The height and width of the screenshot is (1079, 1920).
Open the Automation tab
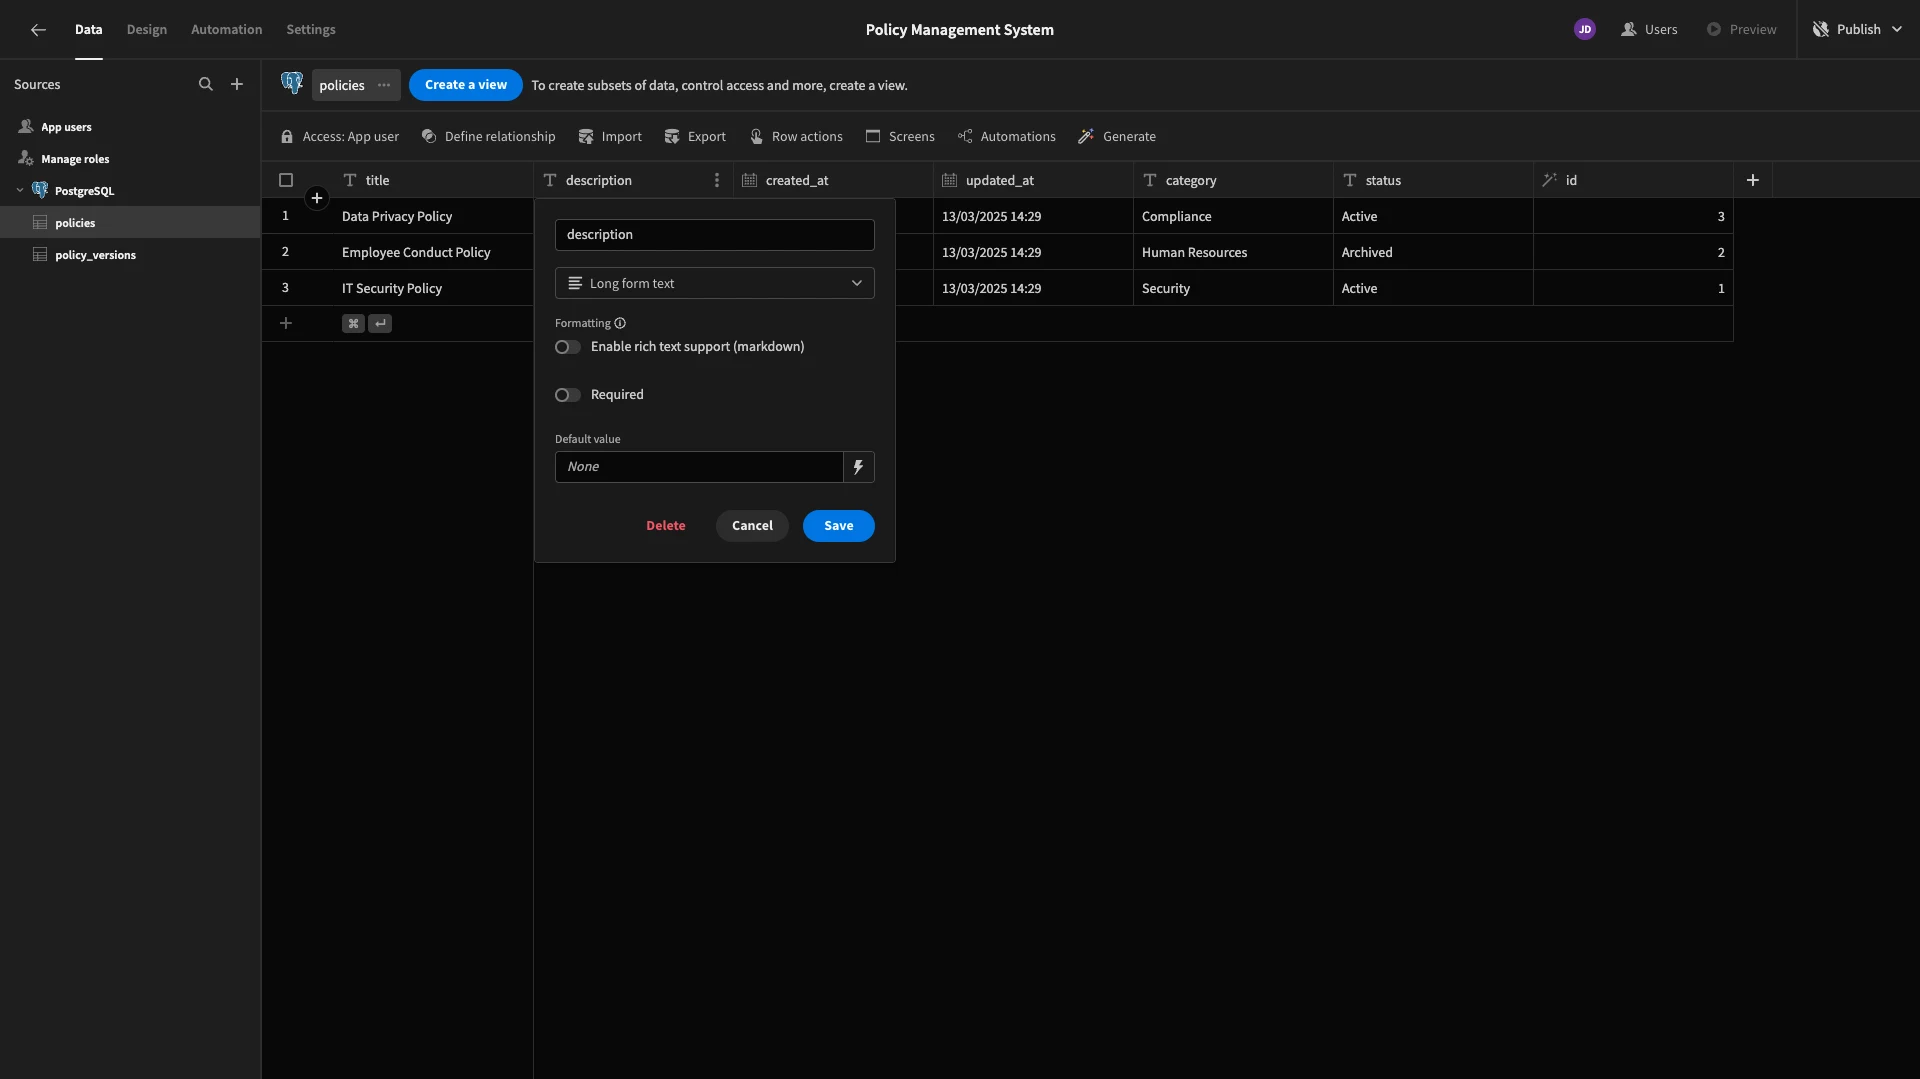(x=227, y=30)
